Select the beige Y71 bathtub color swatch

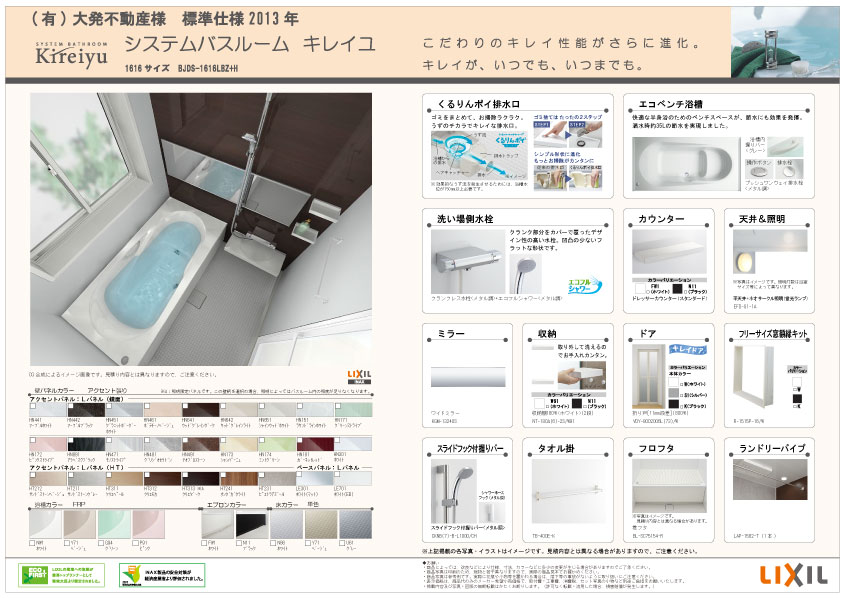click(80, 524)
